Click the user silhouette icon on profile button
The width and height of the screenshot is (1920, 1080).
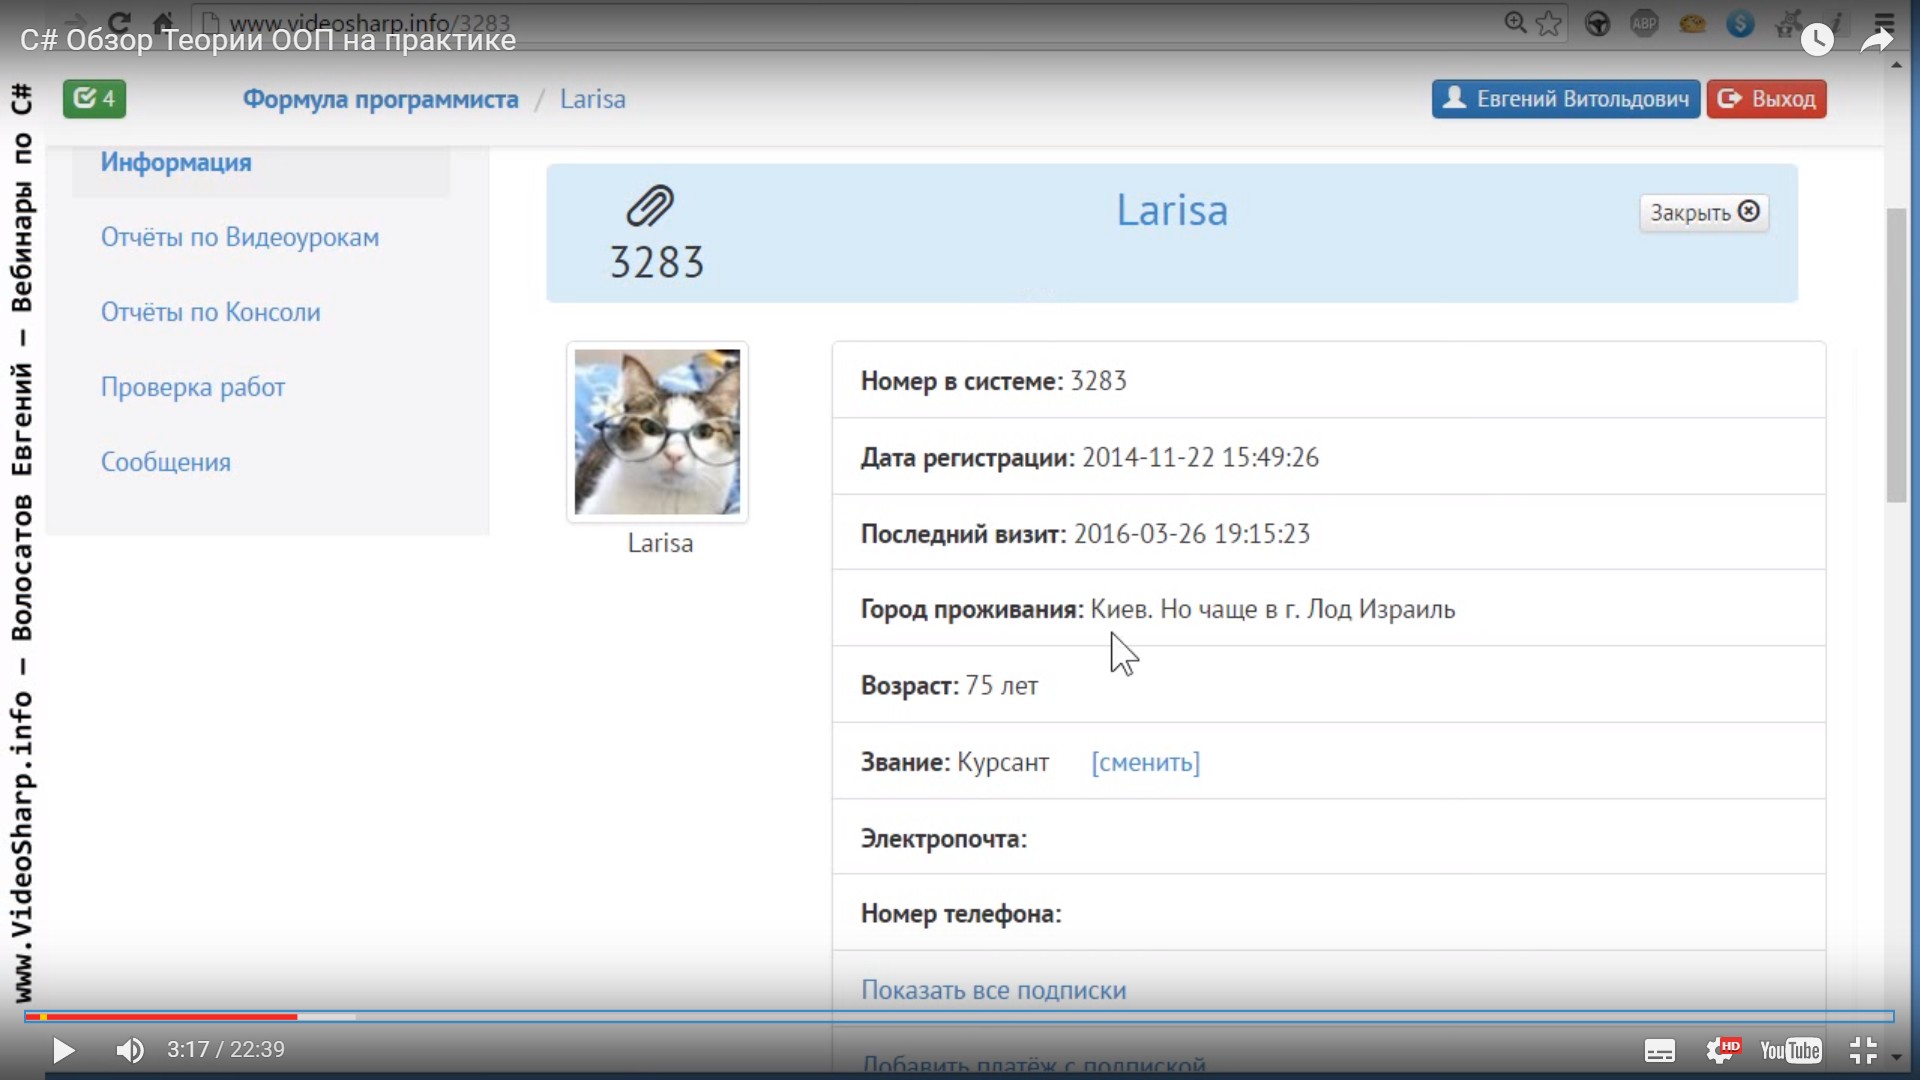click(x=1455, y=98)
